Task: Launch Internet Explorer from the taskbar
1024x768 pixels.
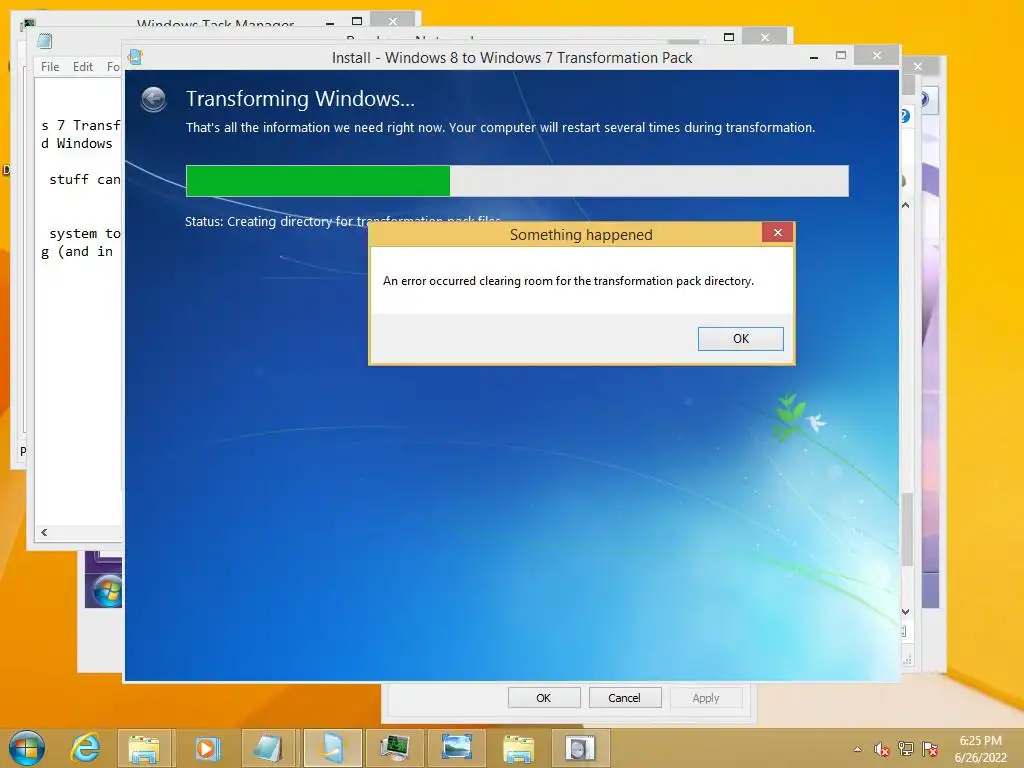Action: tap(86, 748)
